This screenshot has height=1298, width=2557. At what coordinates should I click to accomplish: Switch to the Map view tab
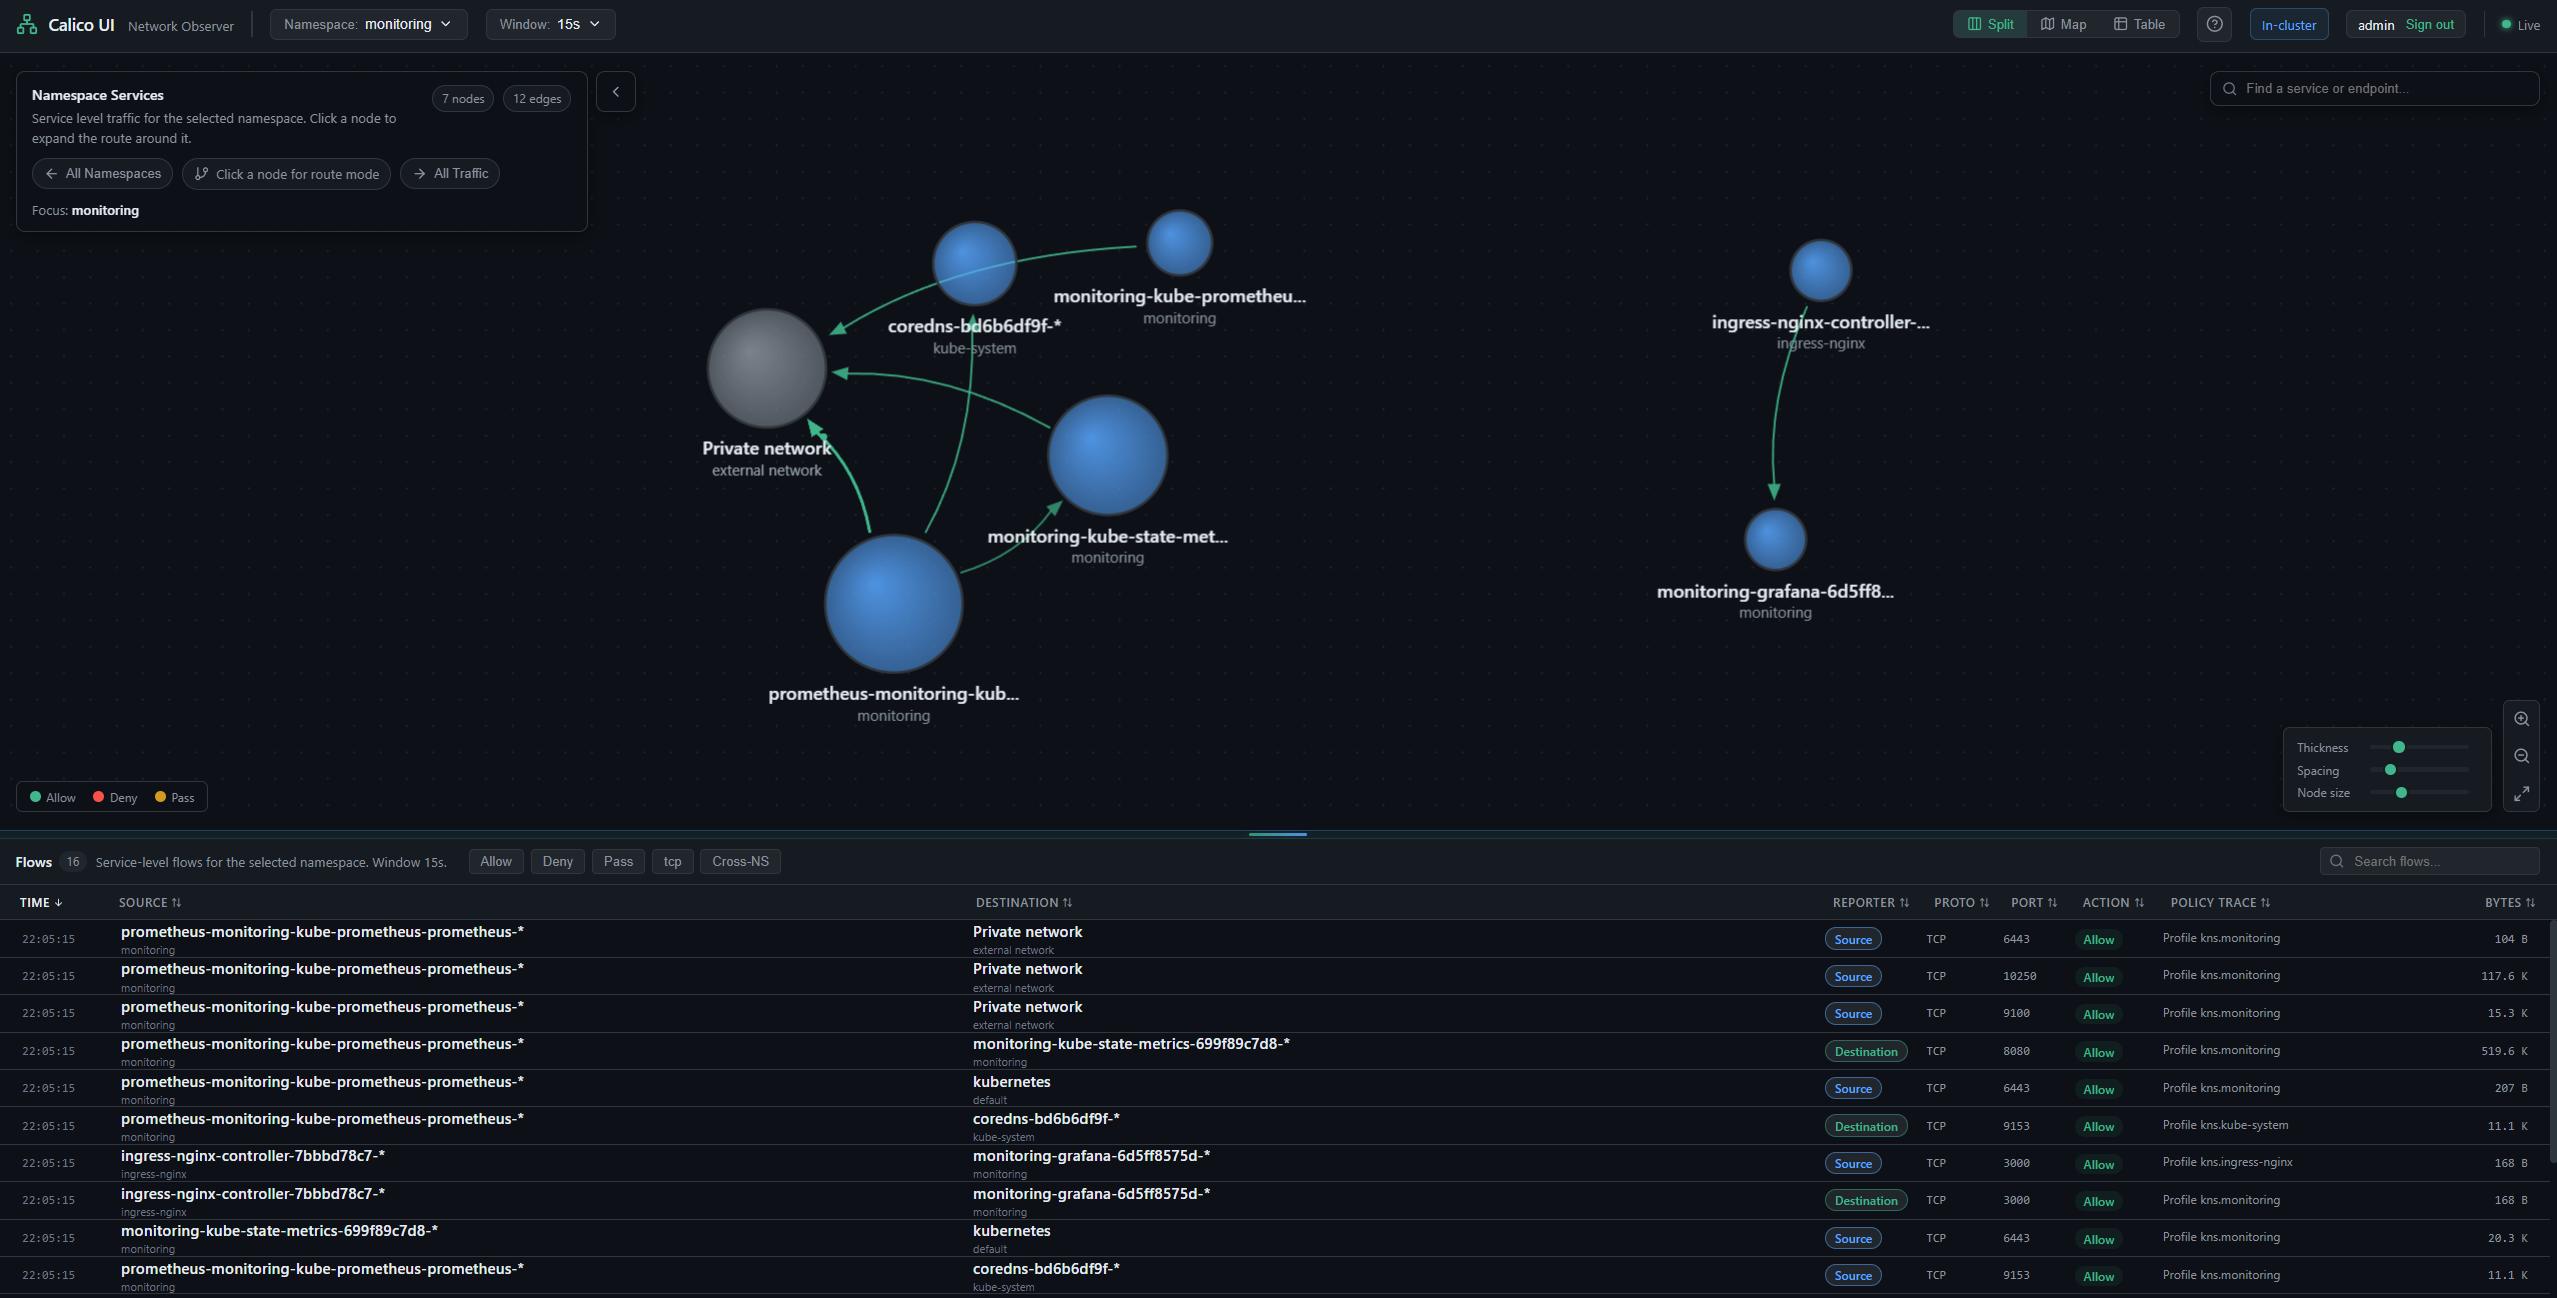click(2063, 24)
